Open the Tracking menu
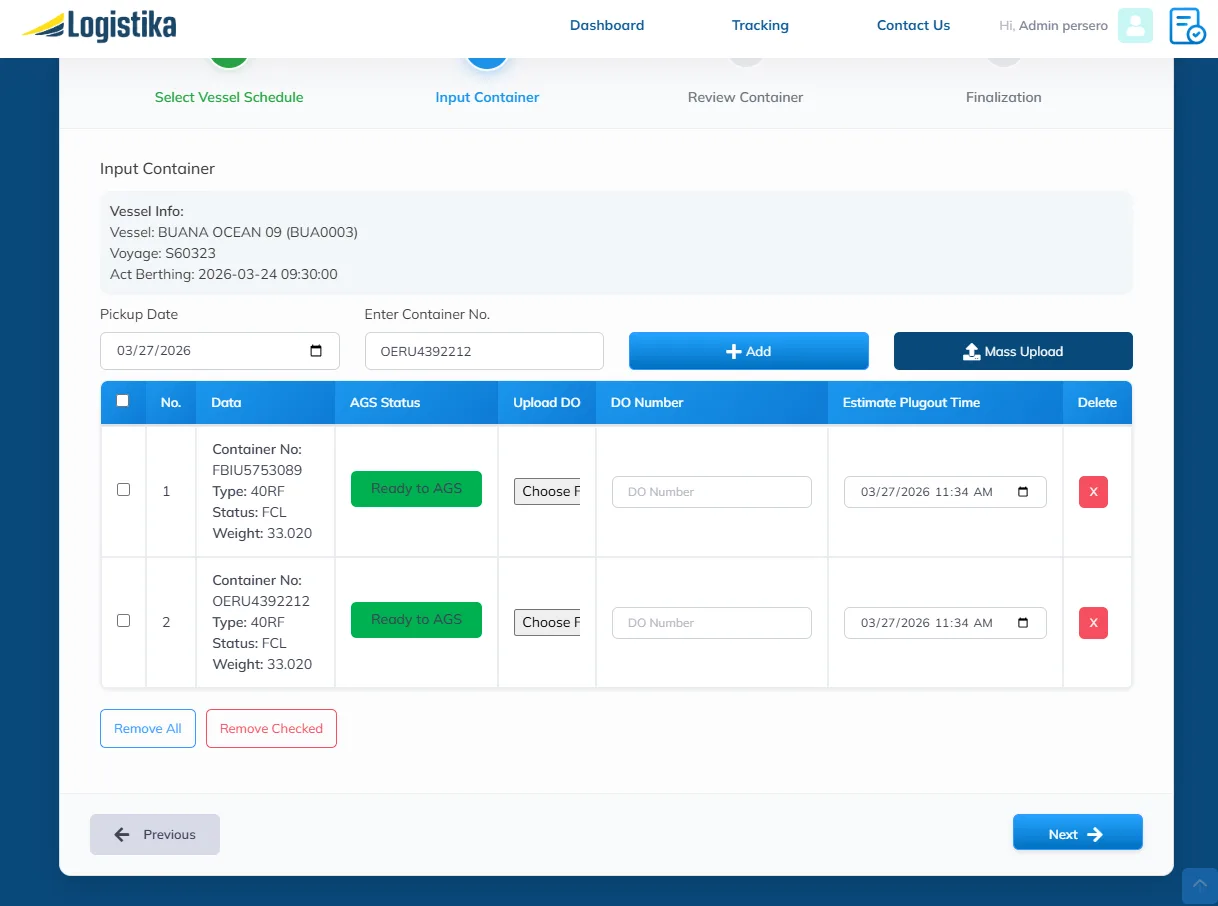 click(x=760, y=26)
